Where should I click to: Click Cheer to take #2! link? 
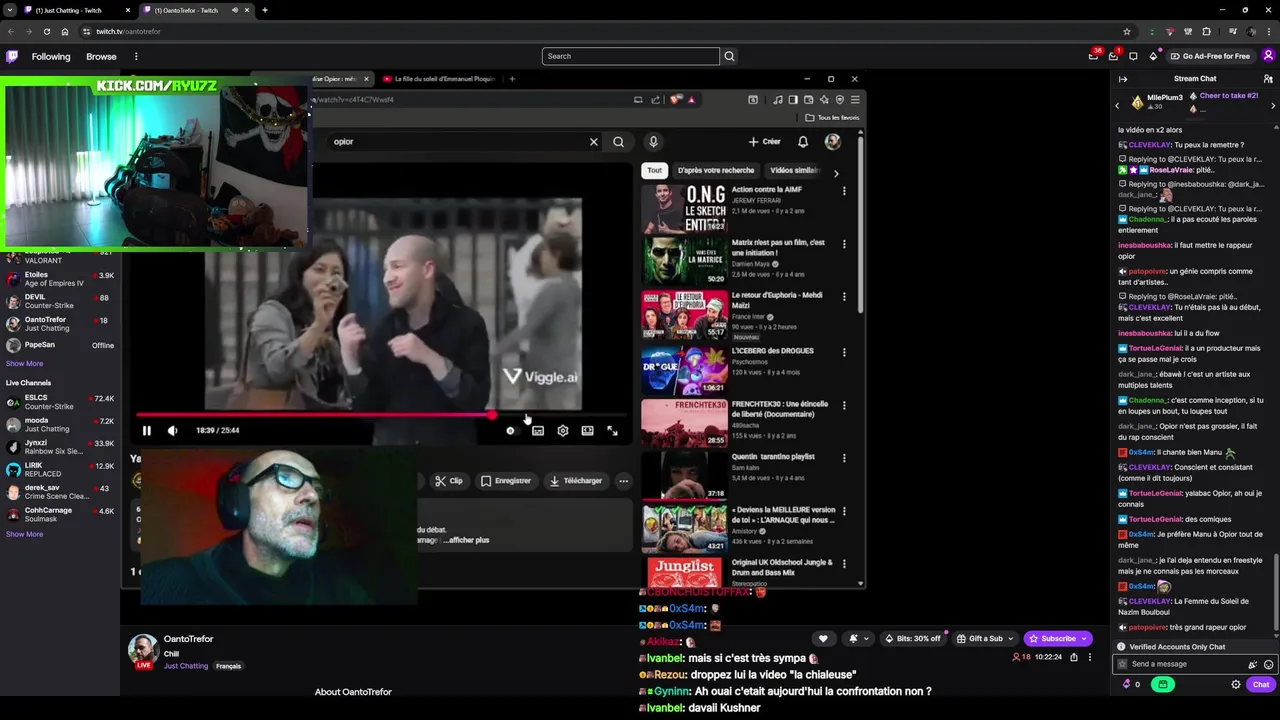tap(1229, 95)
